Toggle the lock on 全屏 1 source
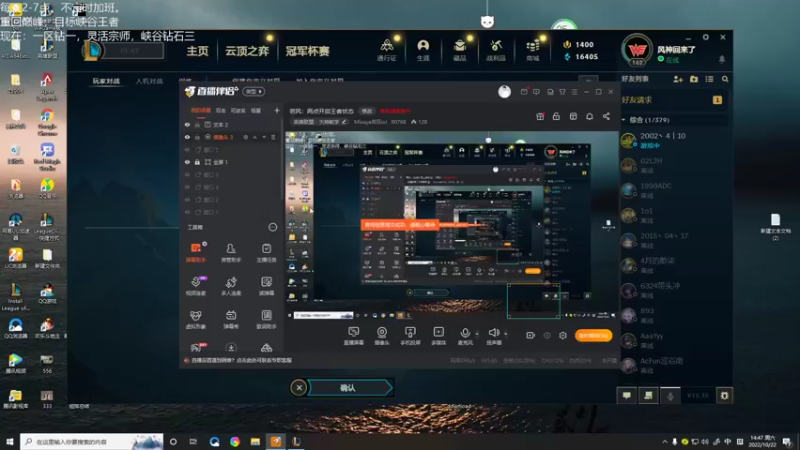This screenshot has height=450, width=800. [197, 162]
